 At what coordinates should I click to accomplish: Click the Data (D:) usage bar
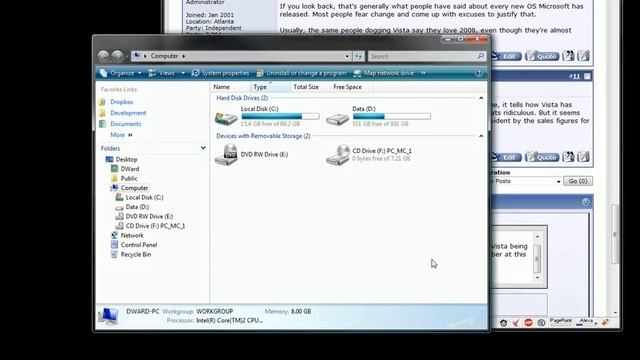point(392,116)
